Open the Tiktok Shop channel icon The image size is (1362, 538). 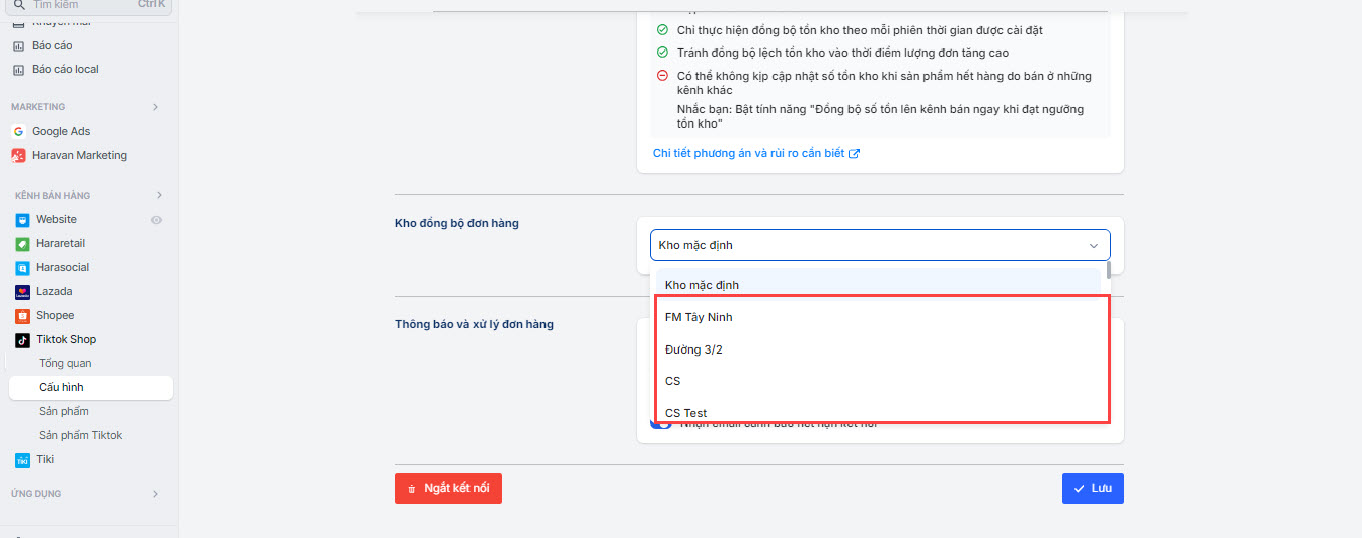point(22,339)
